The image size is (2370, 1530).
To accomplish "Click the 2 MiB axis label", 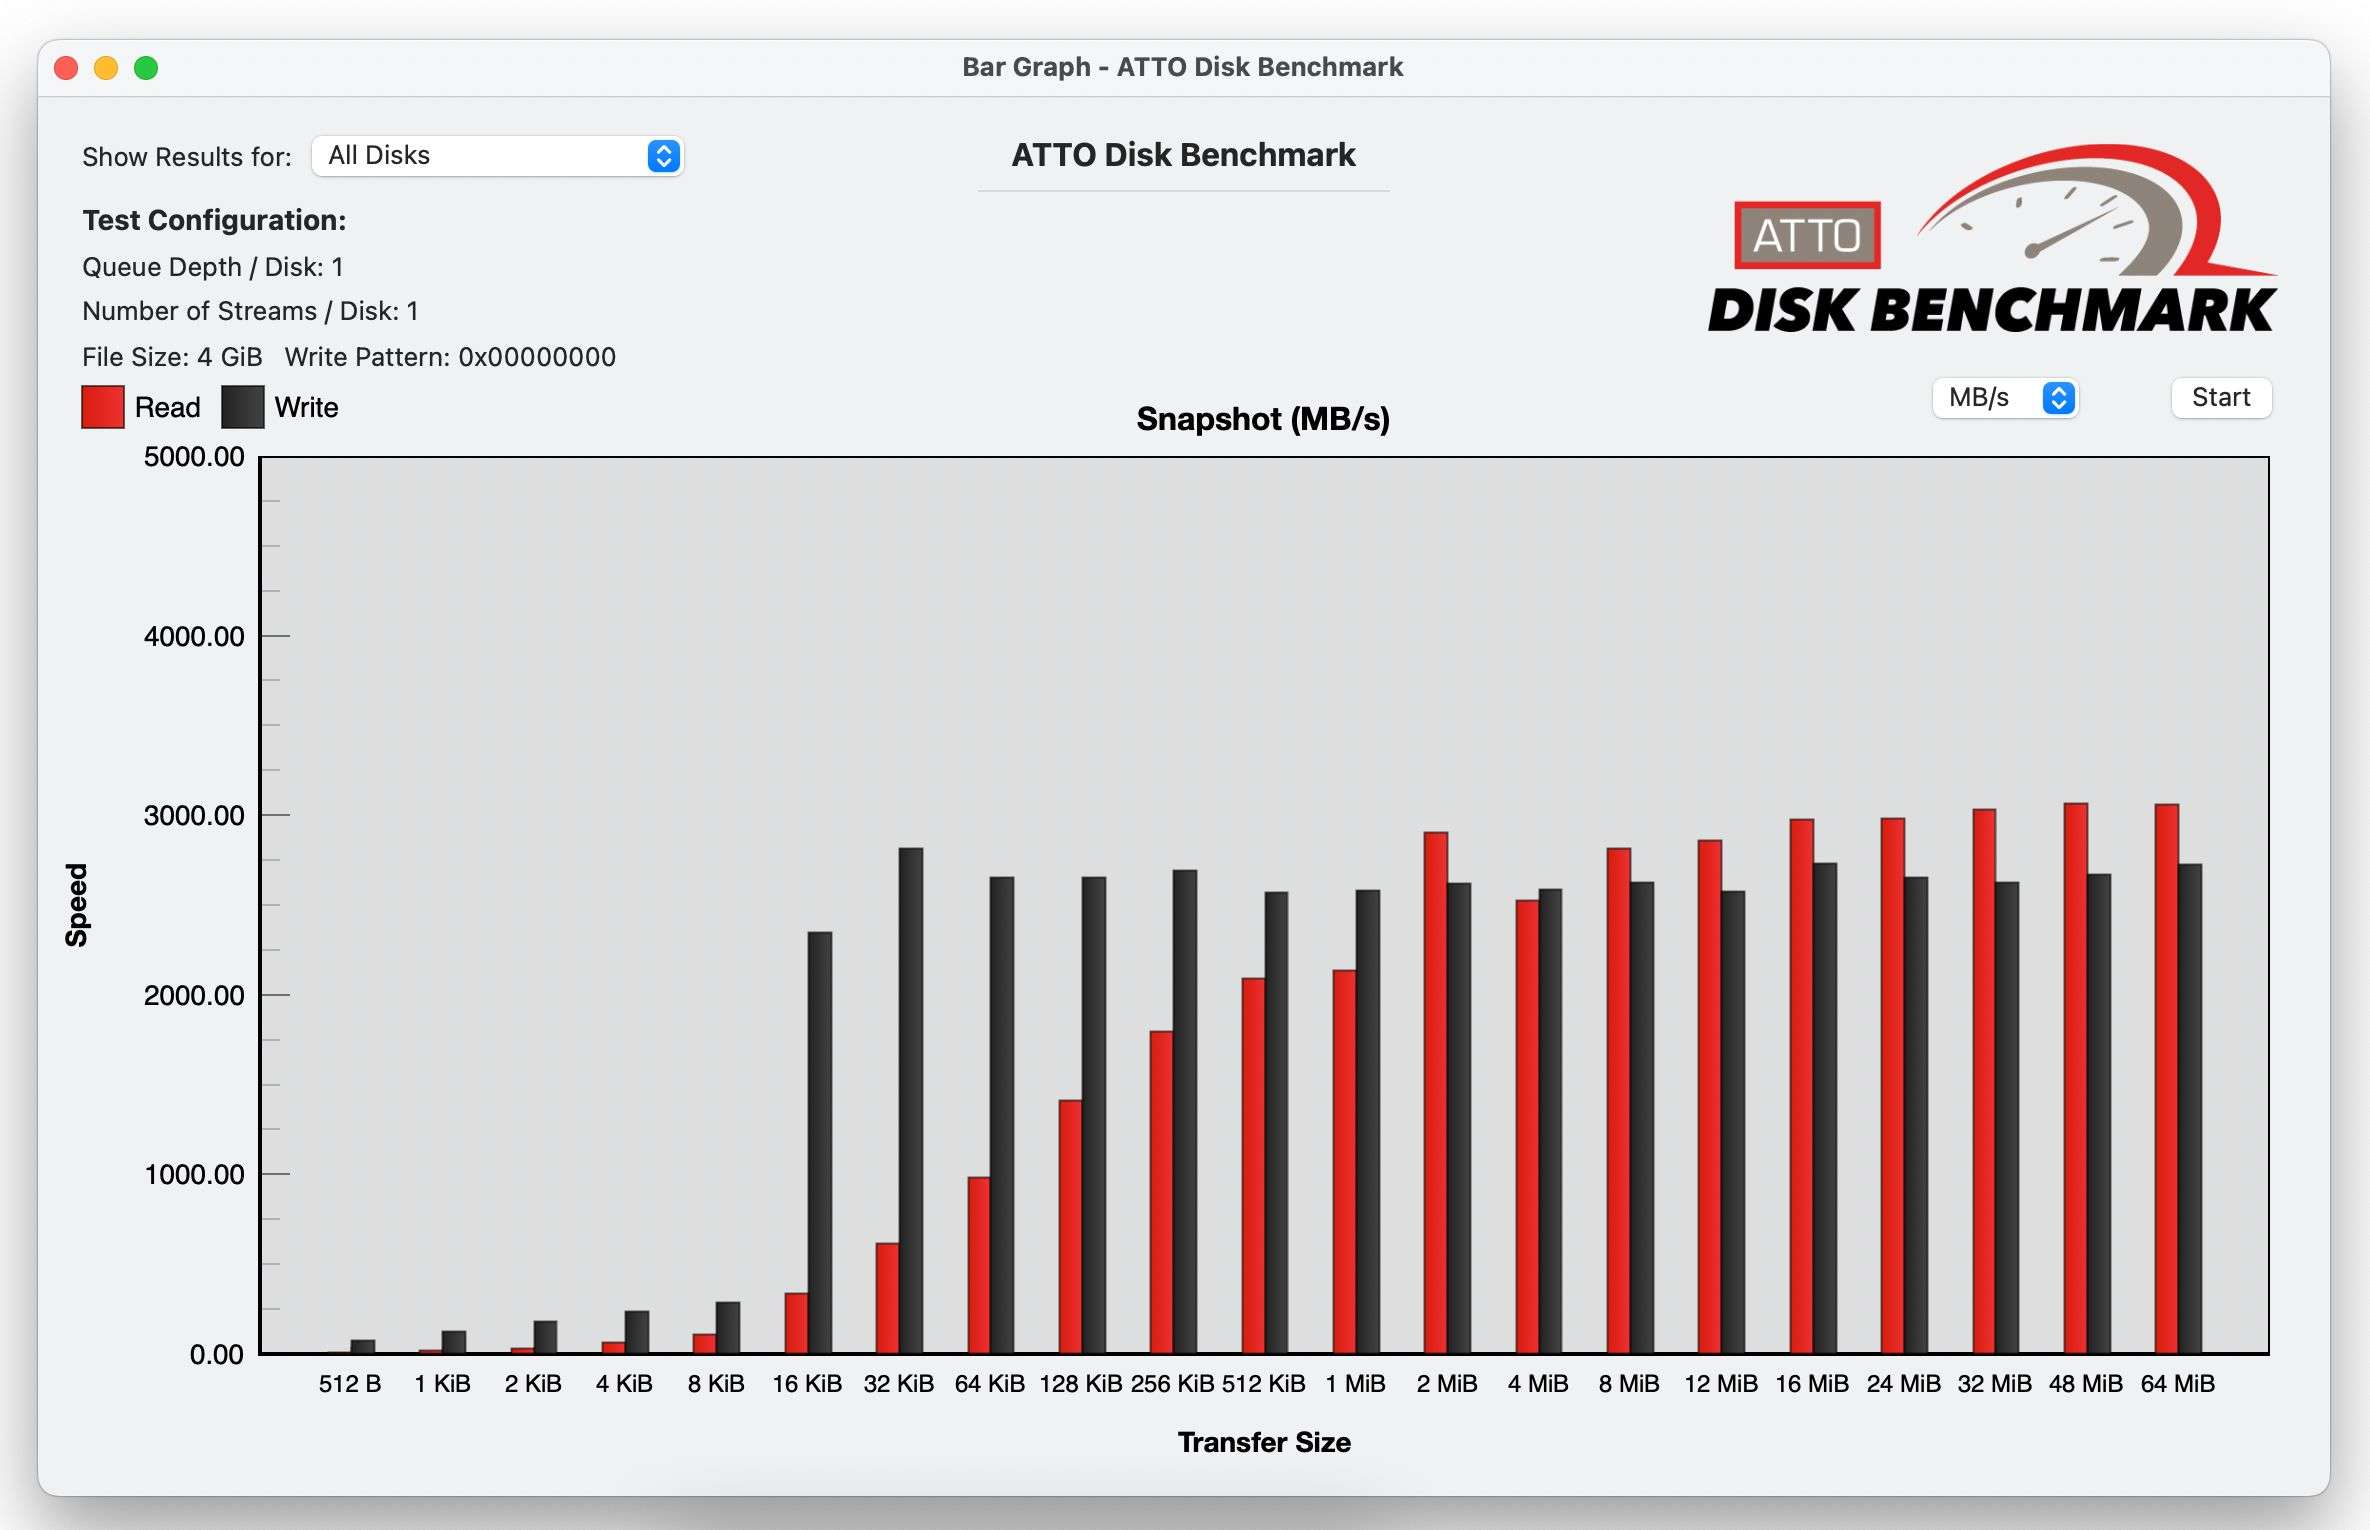I will point(1447,1384).
